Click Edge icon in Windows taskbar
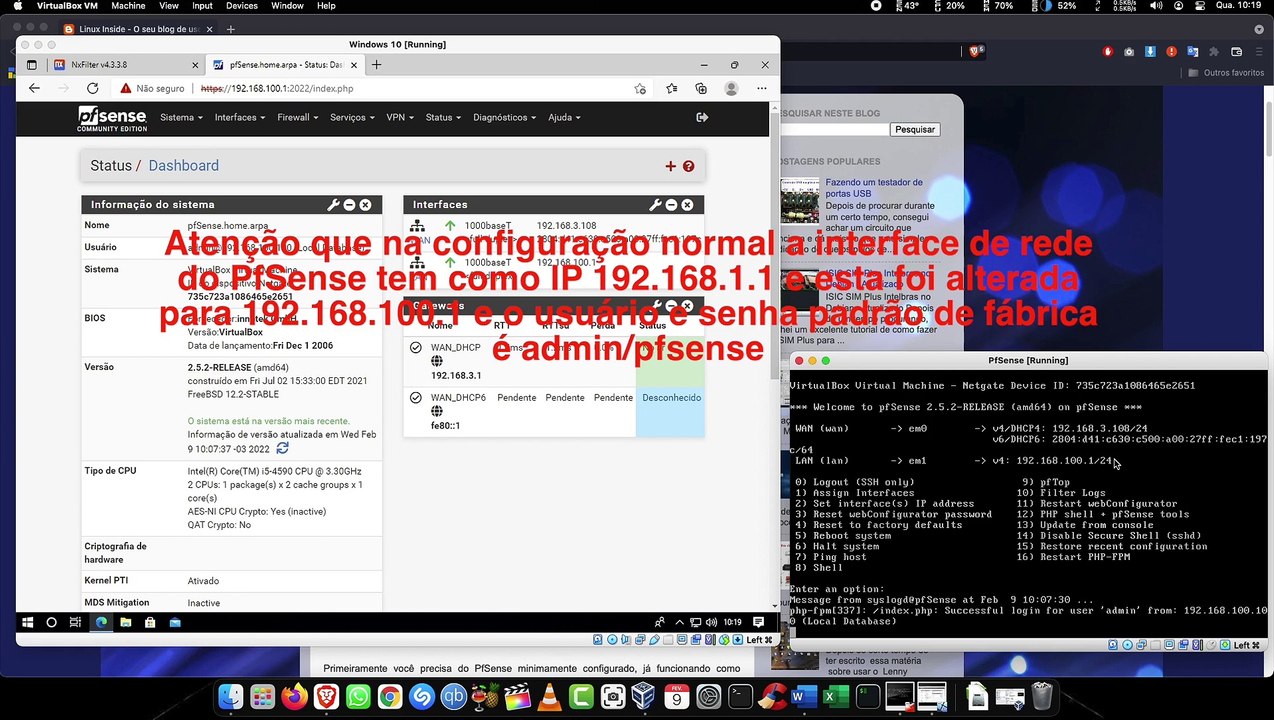The width and height of the screenshot is (1274, 720). tap(101, 622)
